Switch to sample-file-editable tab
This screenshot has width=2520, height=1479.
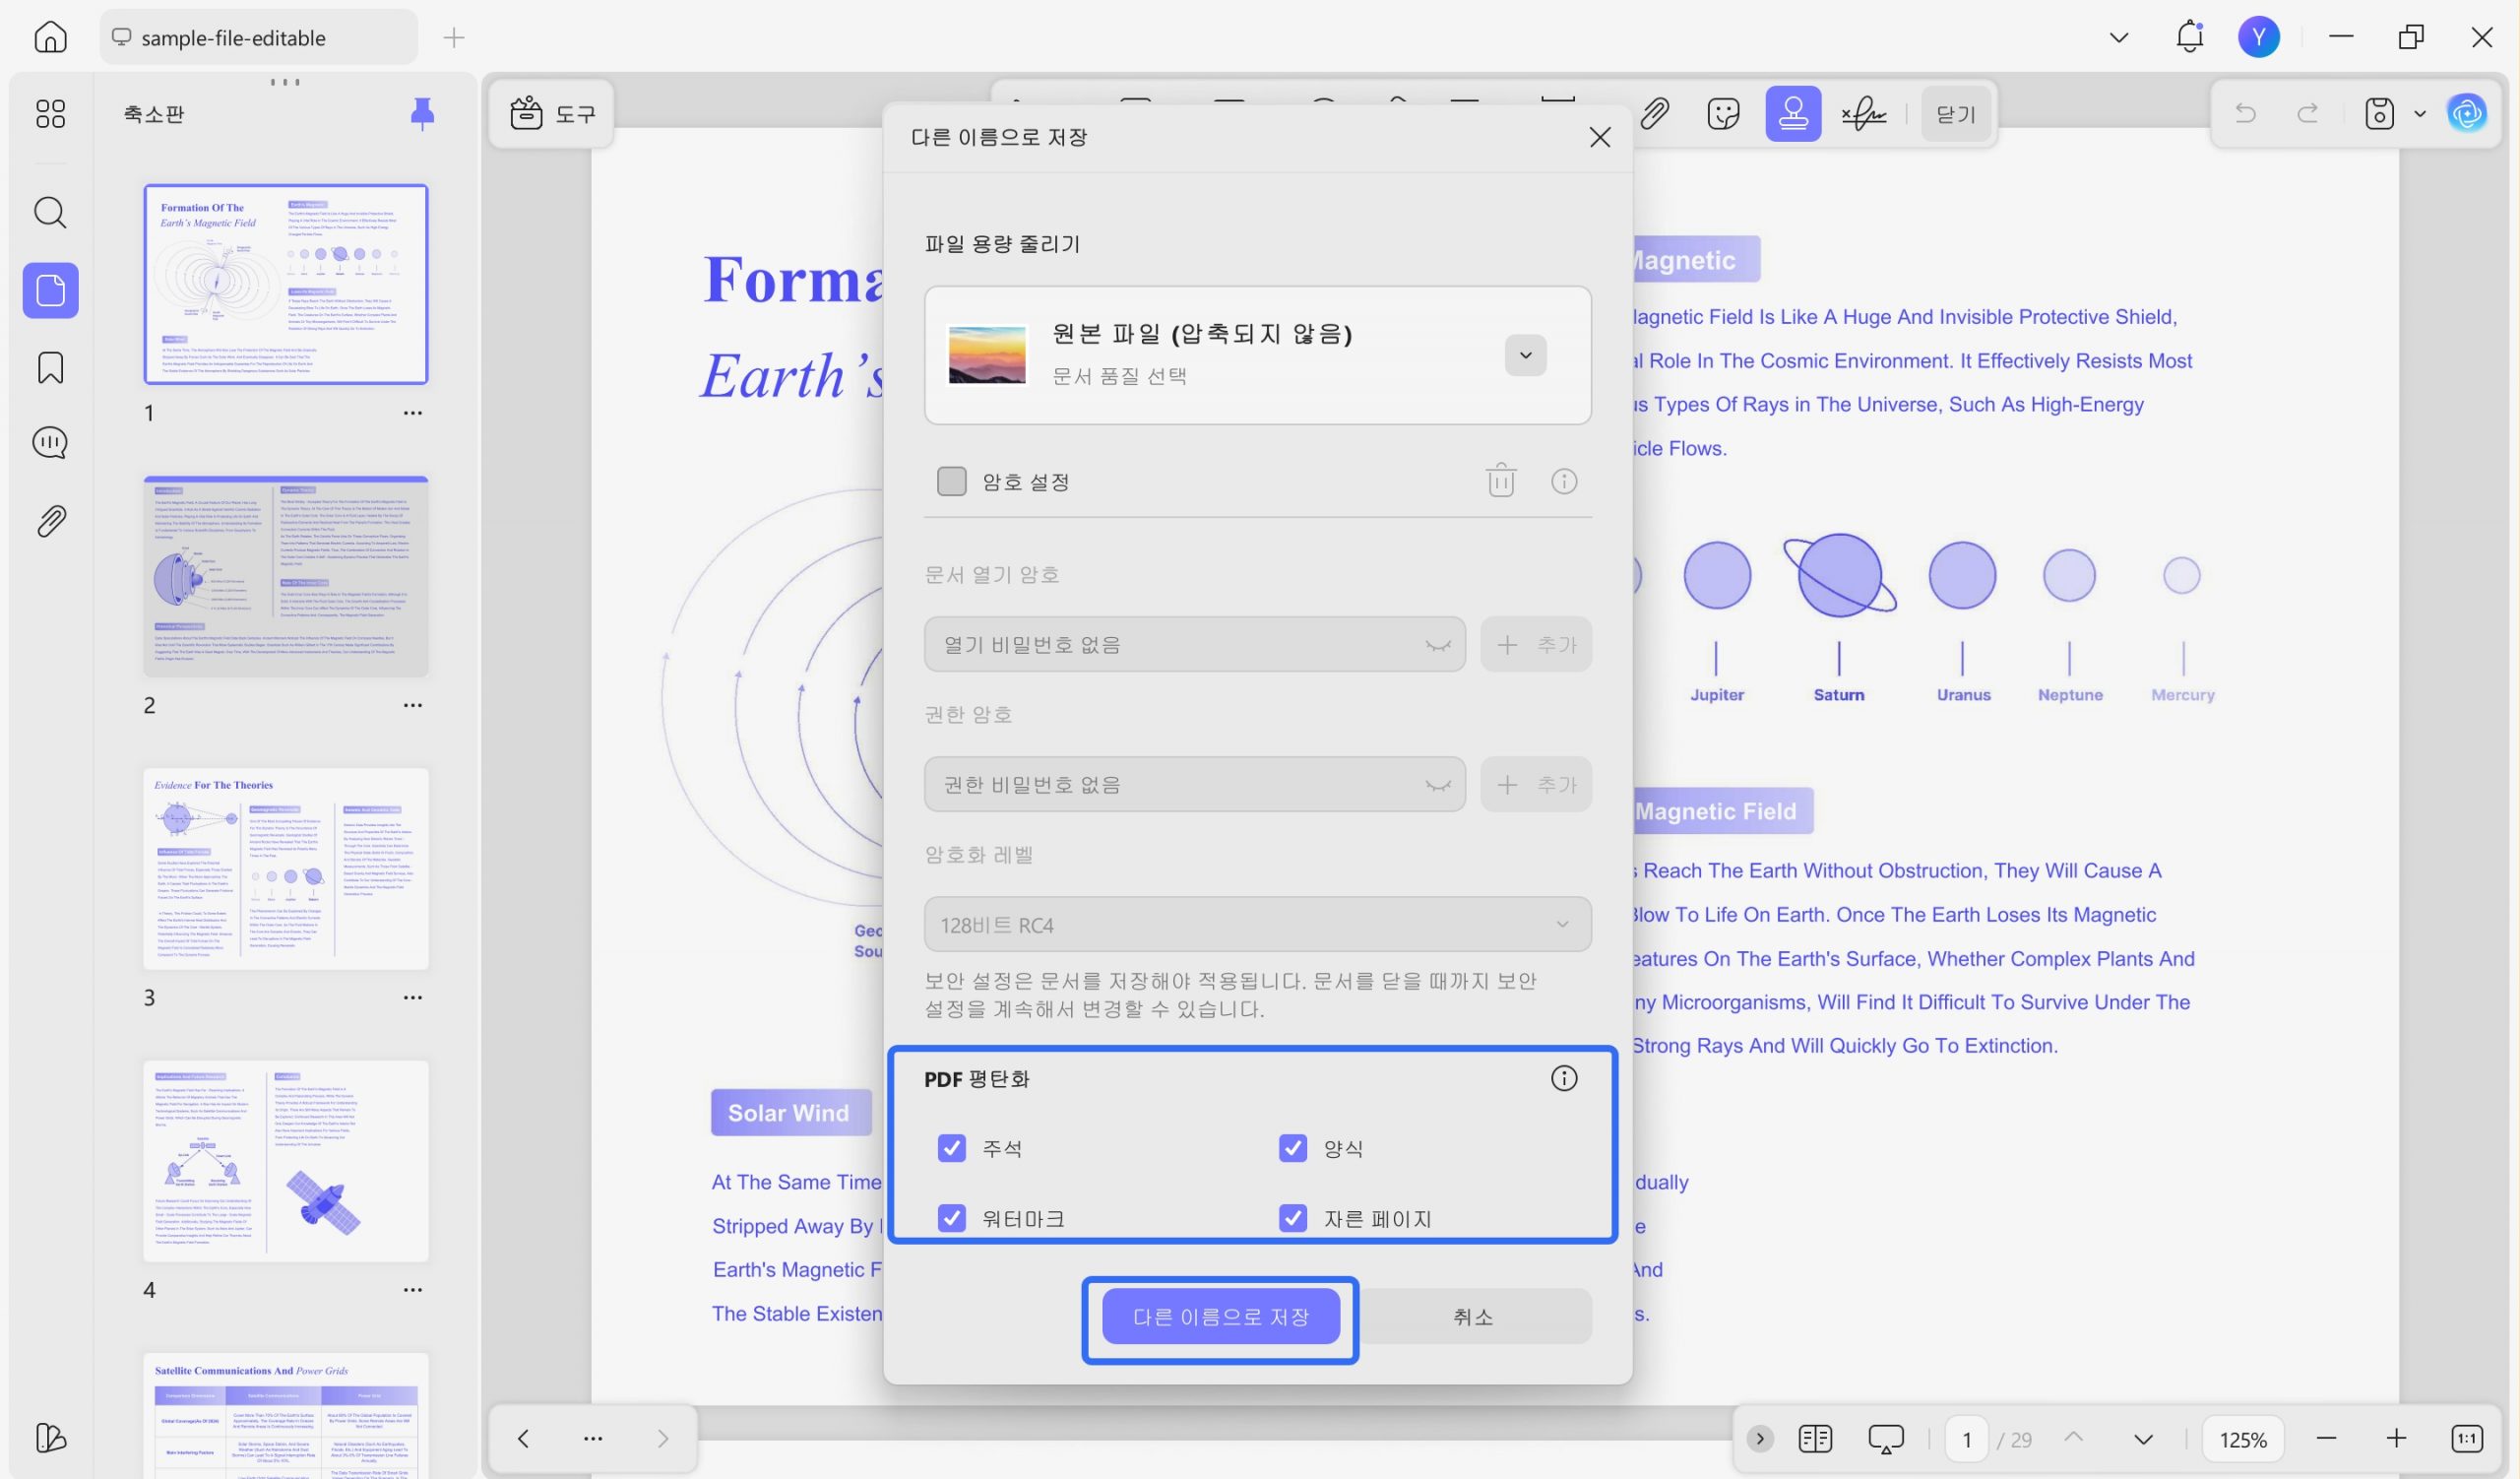coord(258,37)
